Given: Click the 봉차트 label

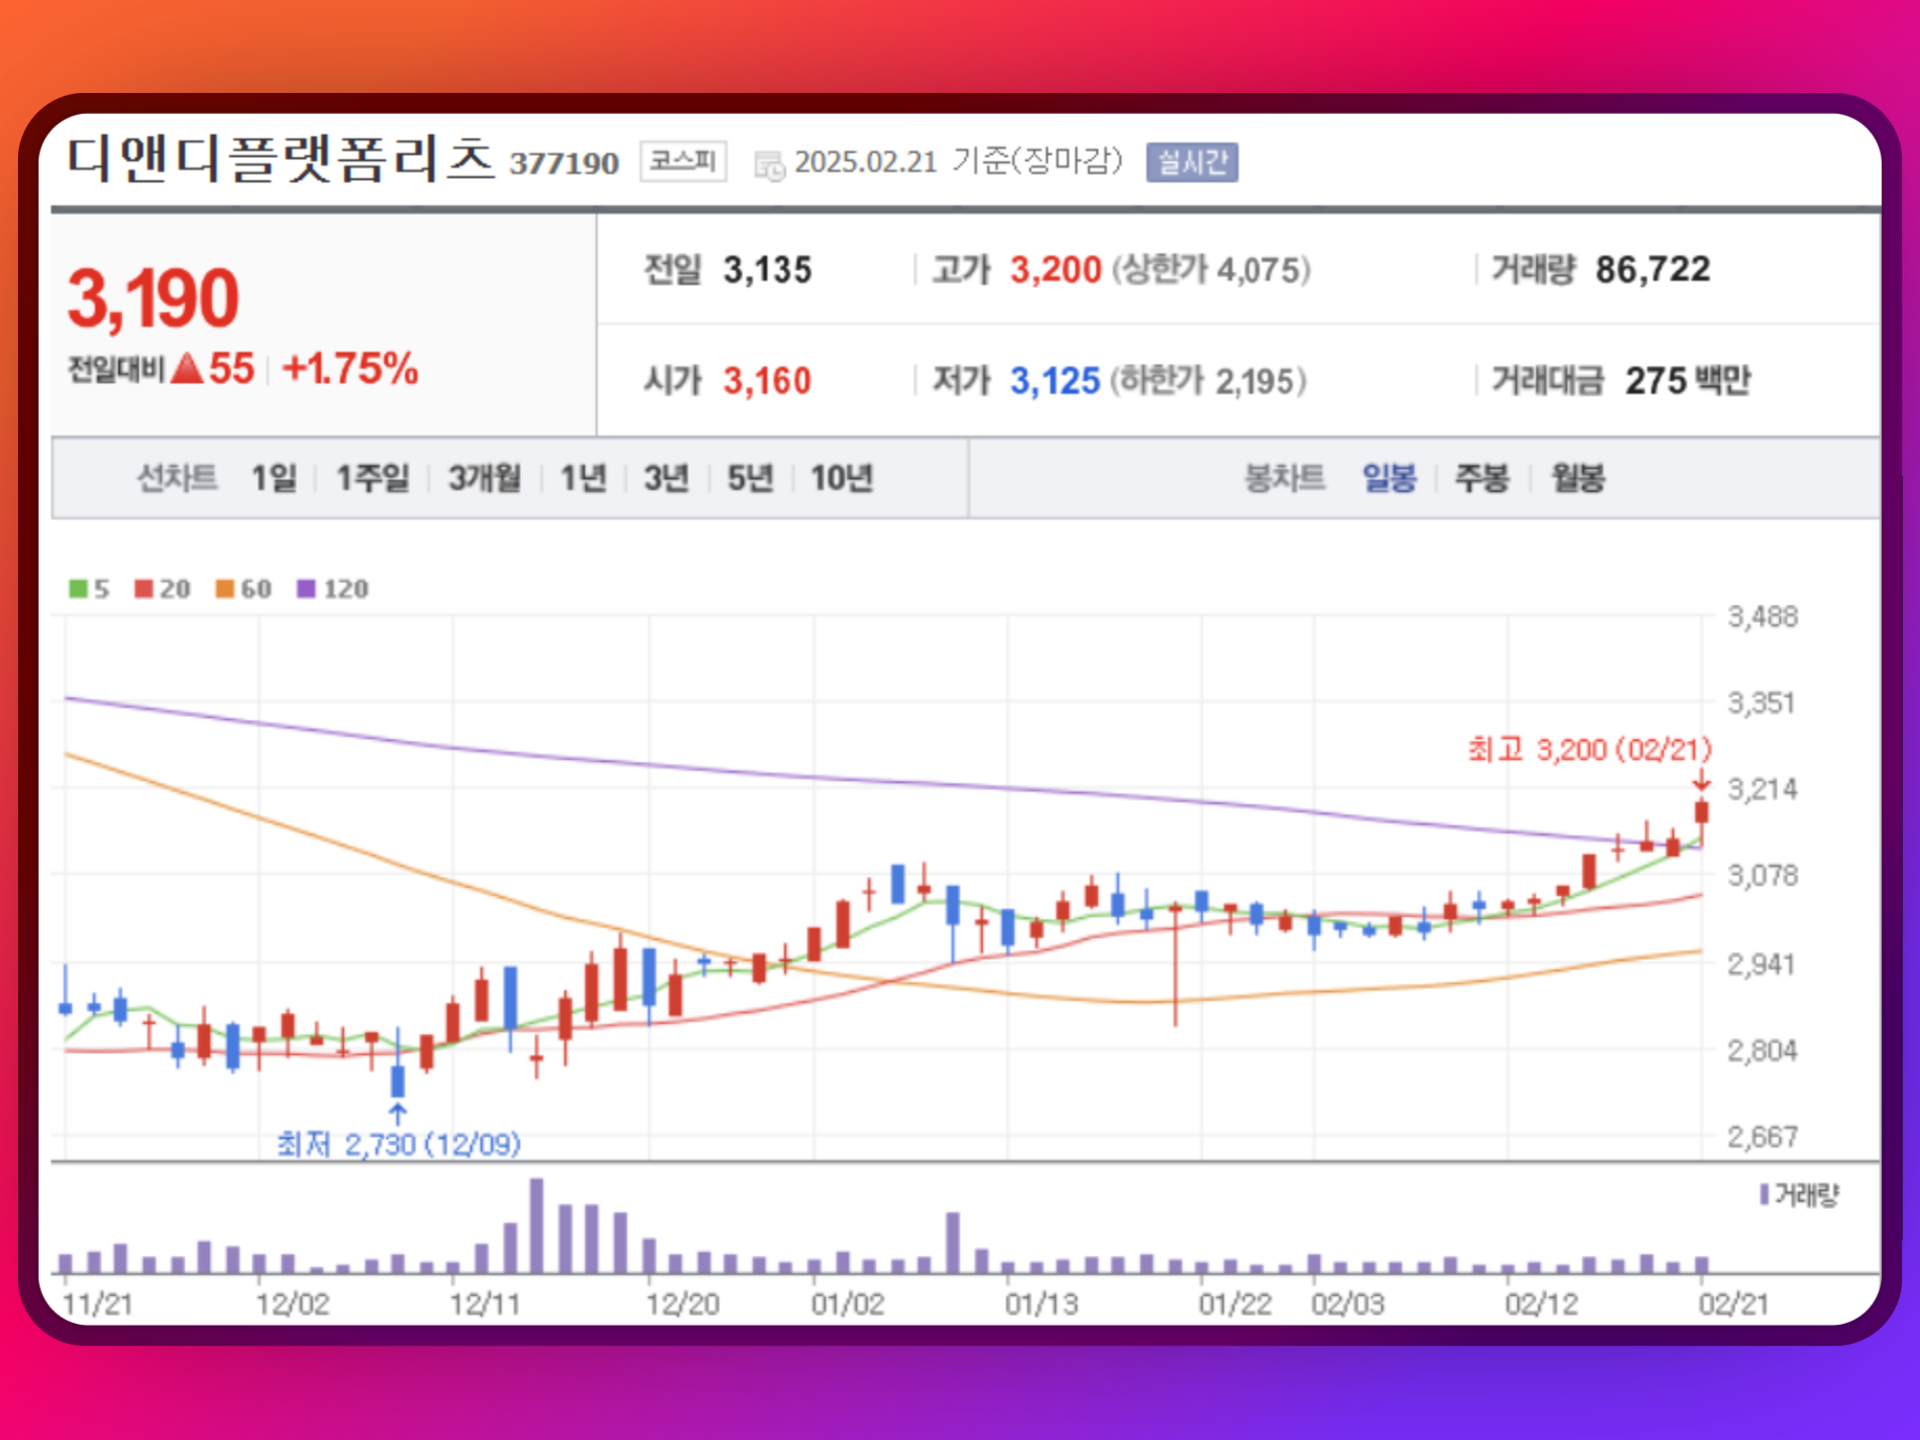Looking at the screenshot, I should click(x=1284, y=478).
